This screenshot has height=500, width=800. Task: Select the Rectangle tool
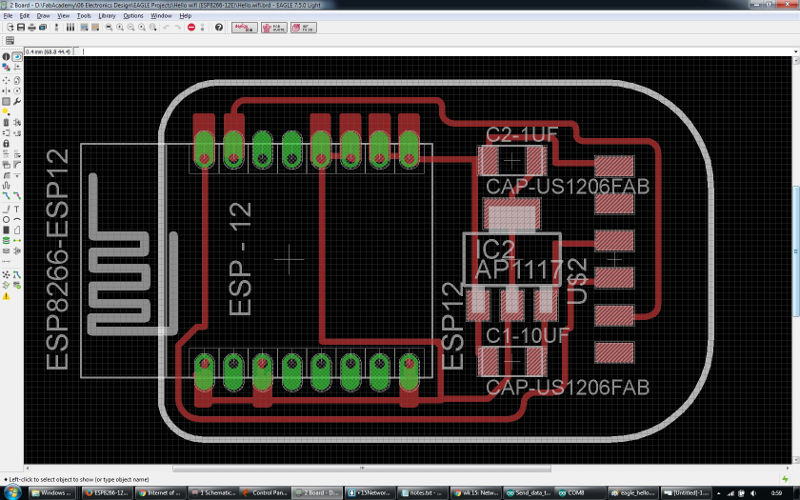tap(6, 230)
